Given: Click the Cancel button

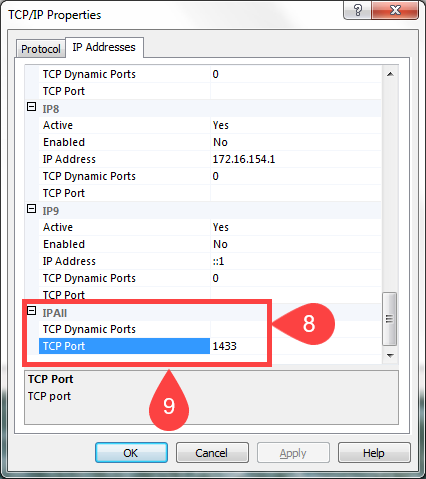Looking at the screenshot, I should click(x=212, y=453).
